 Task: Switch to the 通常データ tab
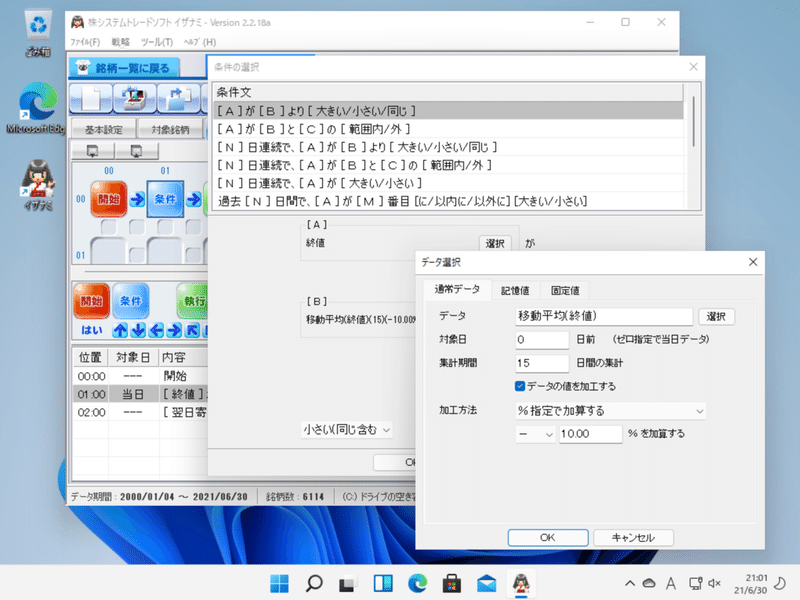tap(457, 289)
